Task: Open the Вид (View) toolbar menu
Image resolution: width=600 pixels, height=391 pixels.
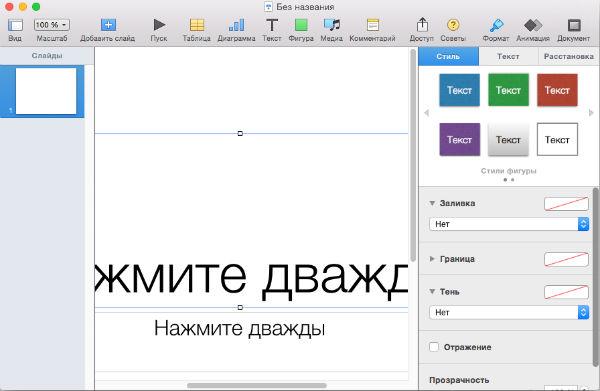Action: 15,25
